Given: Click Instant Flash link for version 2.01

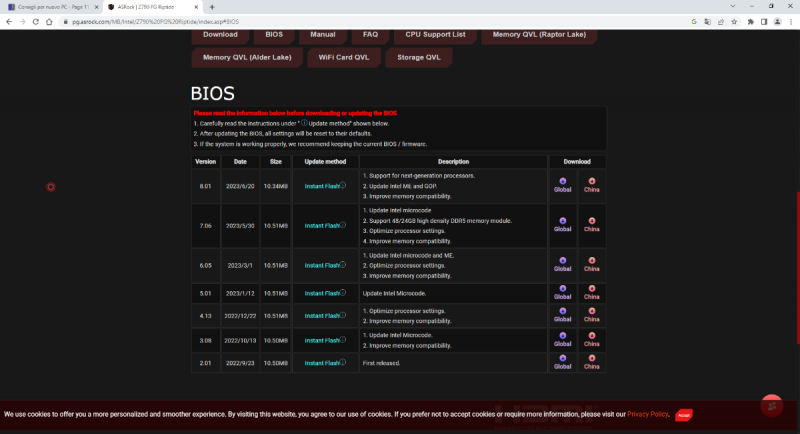Looking at the screenshot, I should click(322, 363).
